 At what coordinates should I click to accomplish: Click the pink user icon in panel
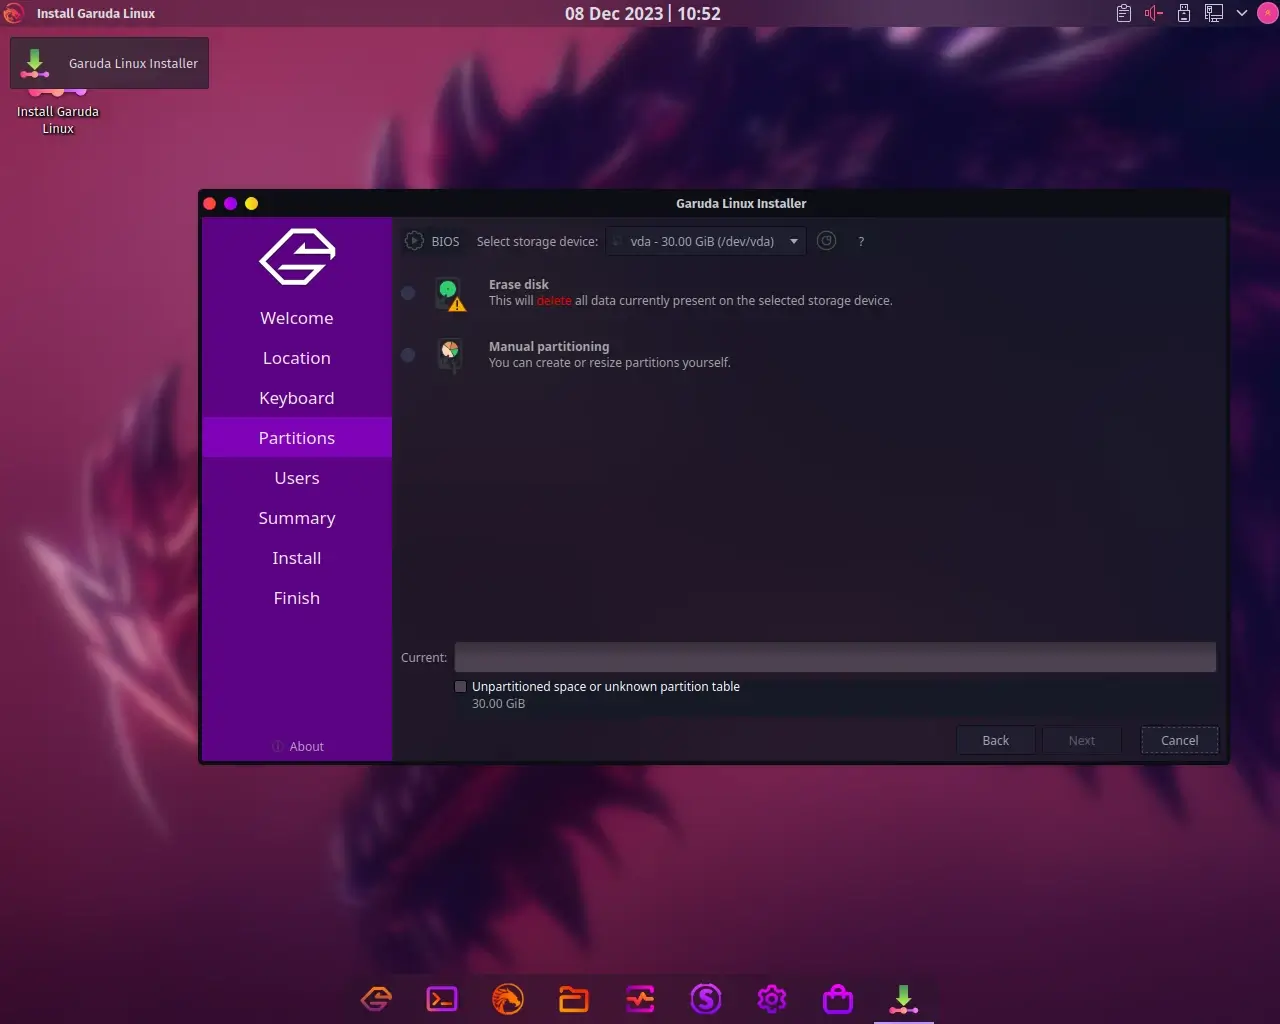click(x=1266, y=13)
